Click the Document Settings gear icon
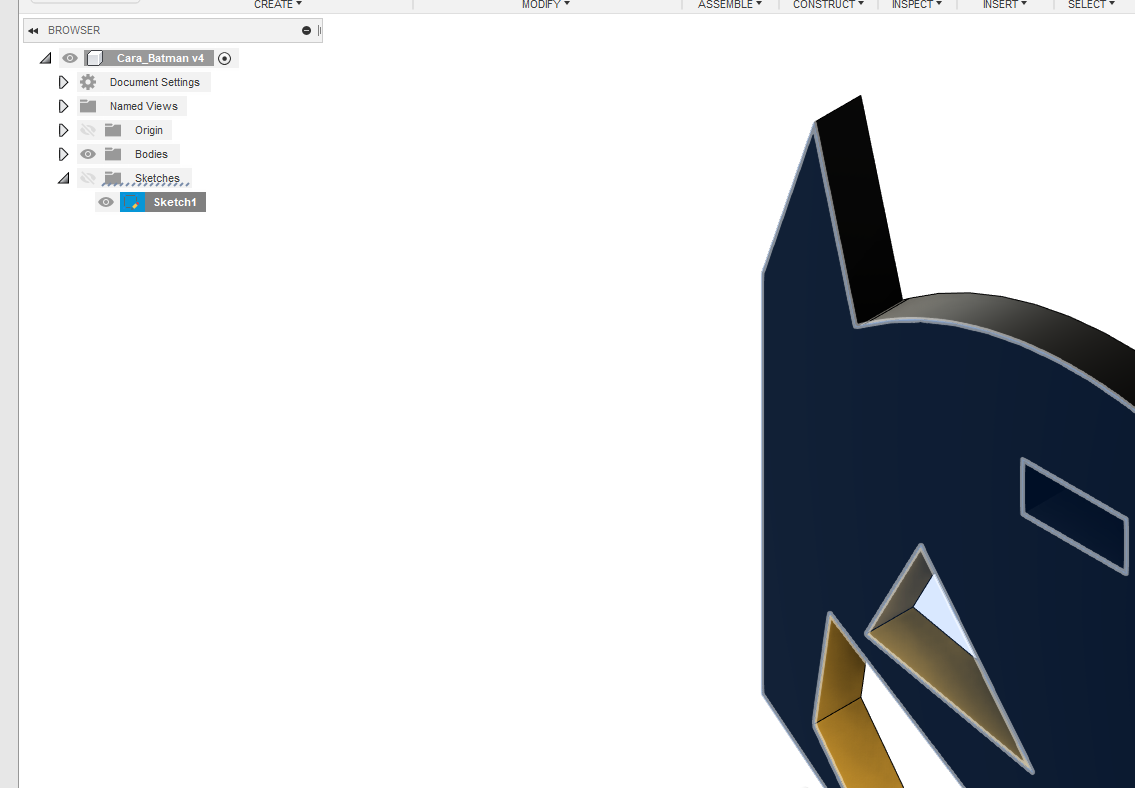 88,82
